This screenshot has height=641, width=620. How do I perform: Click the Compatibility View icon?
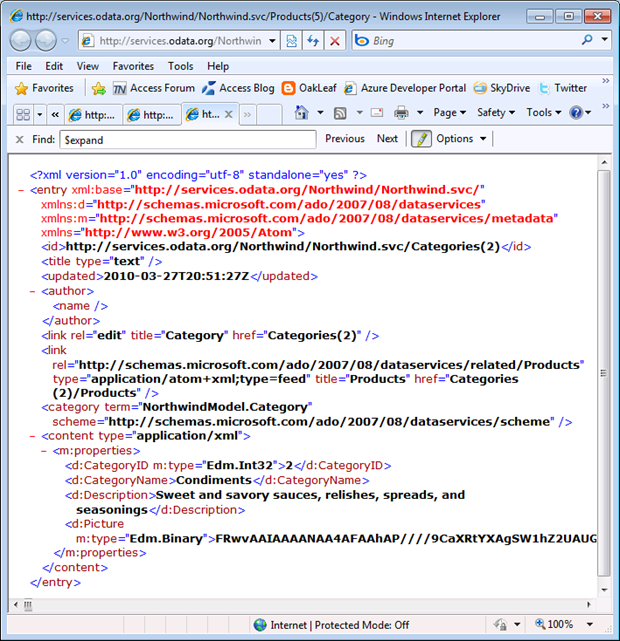(x=291, y=41)
